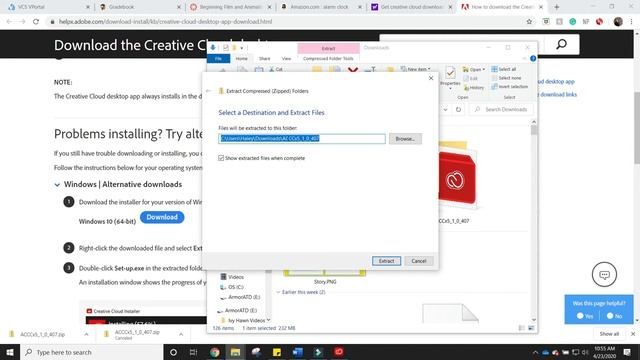640x360 pixels.
Task: Open a new Chrome tab
Action: coord(556,7)
